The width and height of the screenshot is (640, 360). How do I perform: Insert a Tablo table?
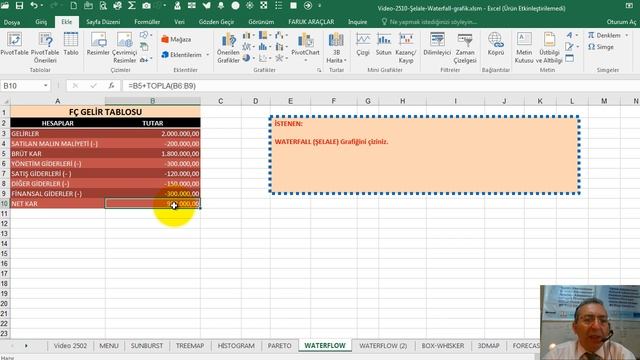pyautogui.click(x=71, y=44)
